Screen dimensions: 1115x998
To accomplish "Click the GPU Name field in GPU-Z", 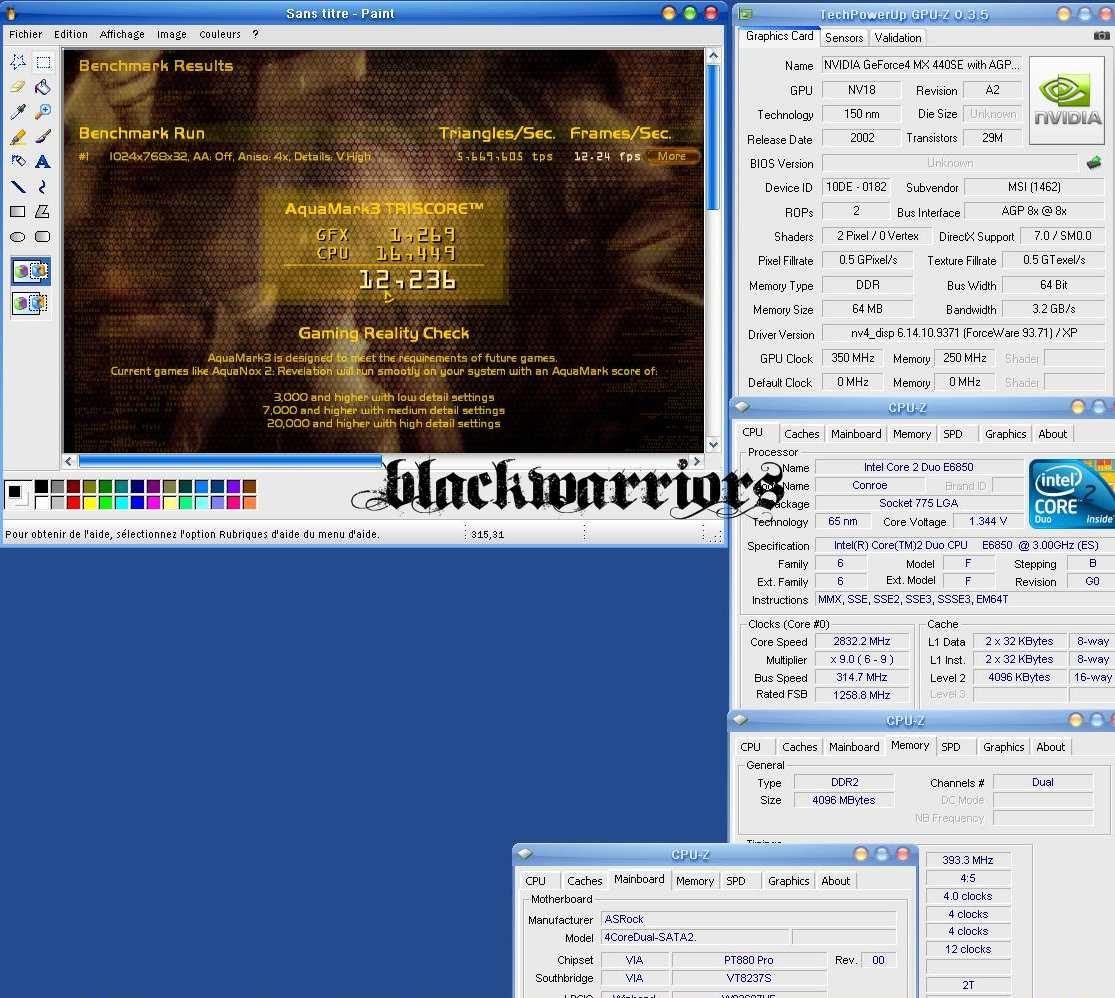I will pos(922,65).
